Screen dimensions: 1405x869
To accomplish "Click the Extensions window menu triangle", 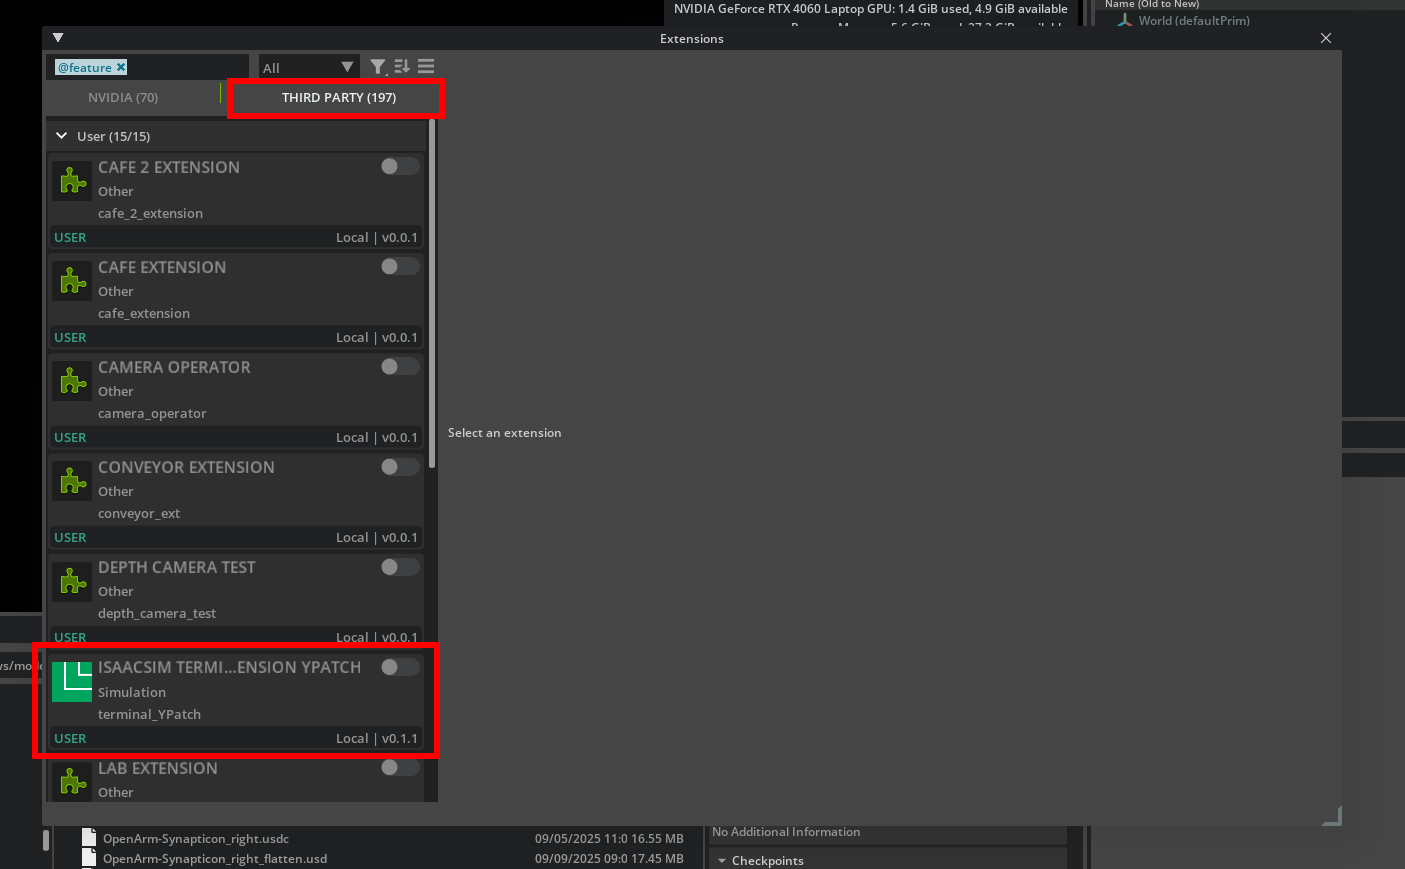I will click(58, 38).
